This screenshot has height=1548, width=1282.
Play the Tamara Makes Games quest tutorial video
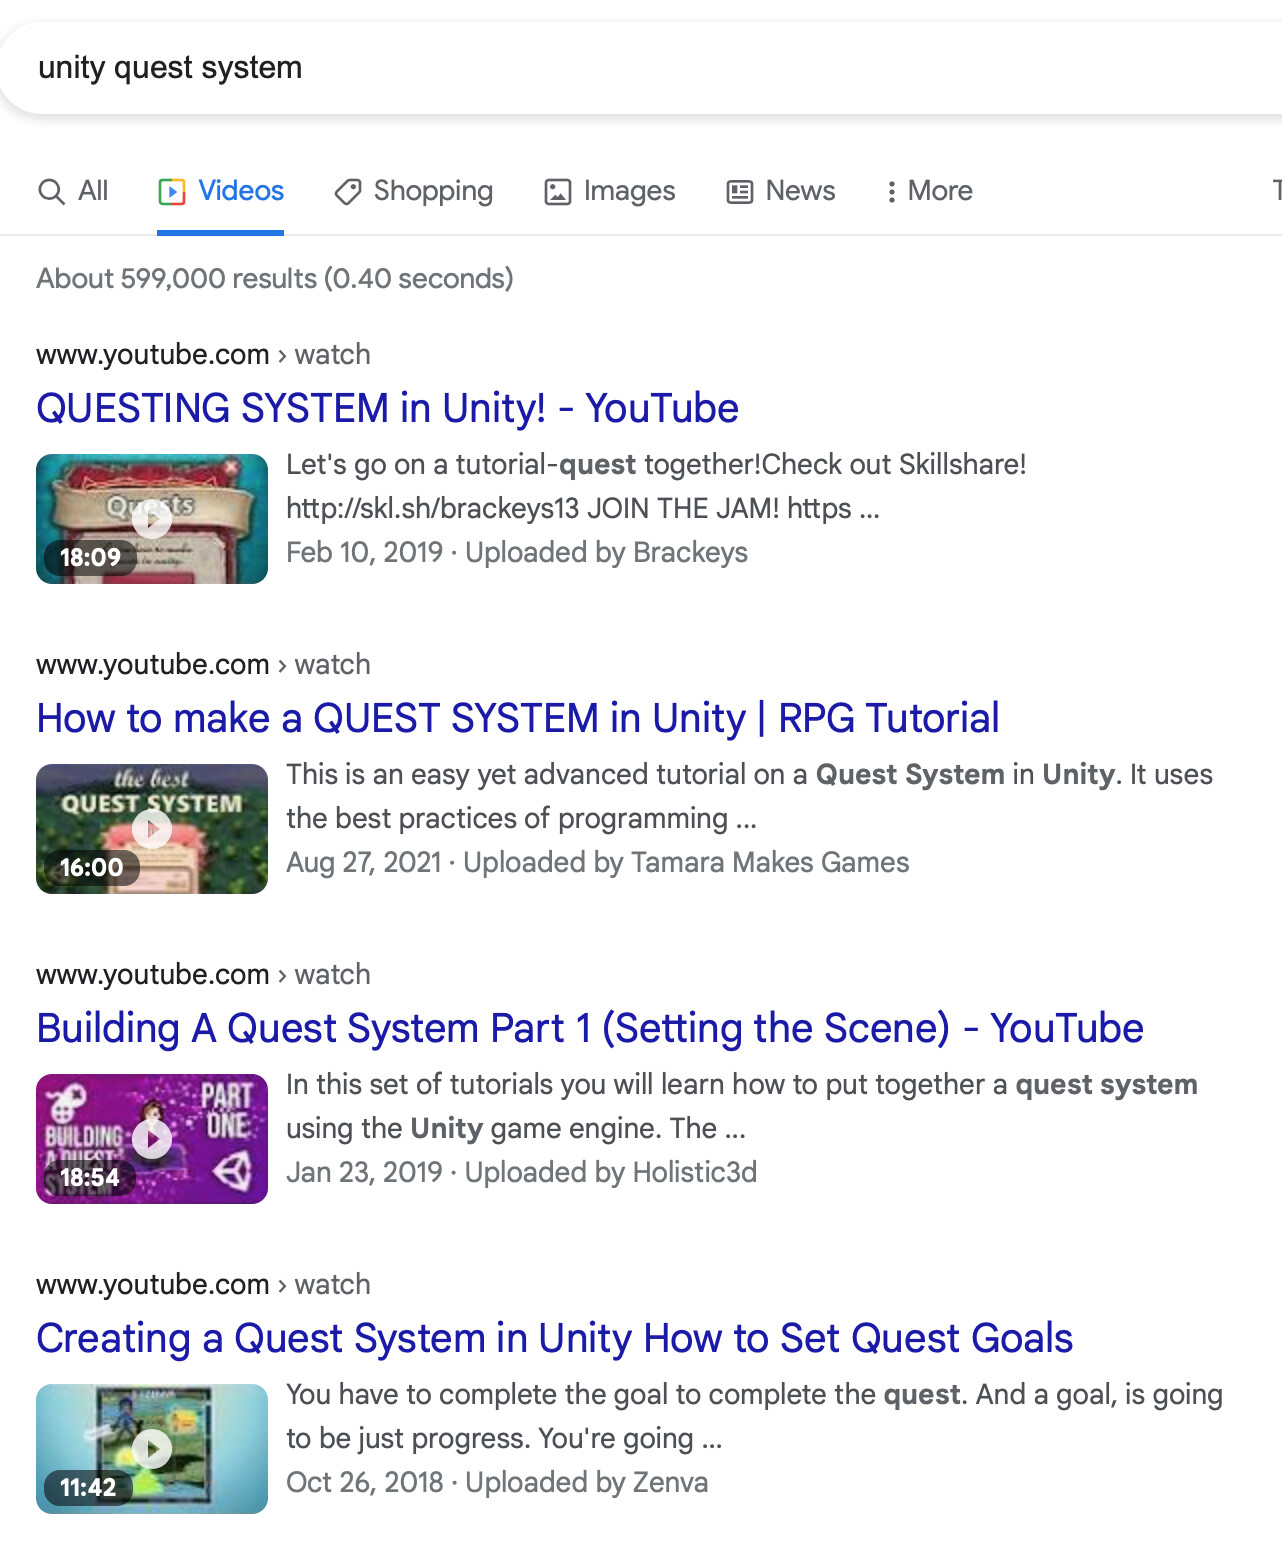pyautogui.click(x=151, y=828)
